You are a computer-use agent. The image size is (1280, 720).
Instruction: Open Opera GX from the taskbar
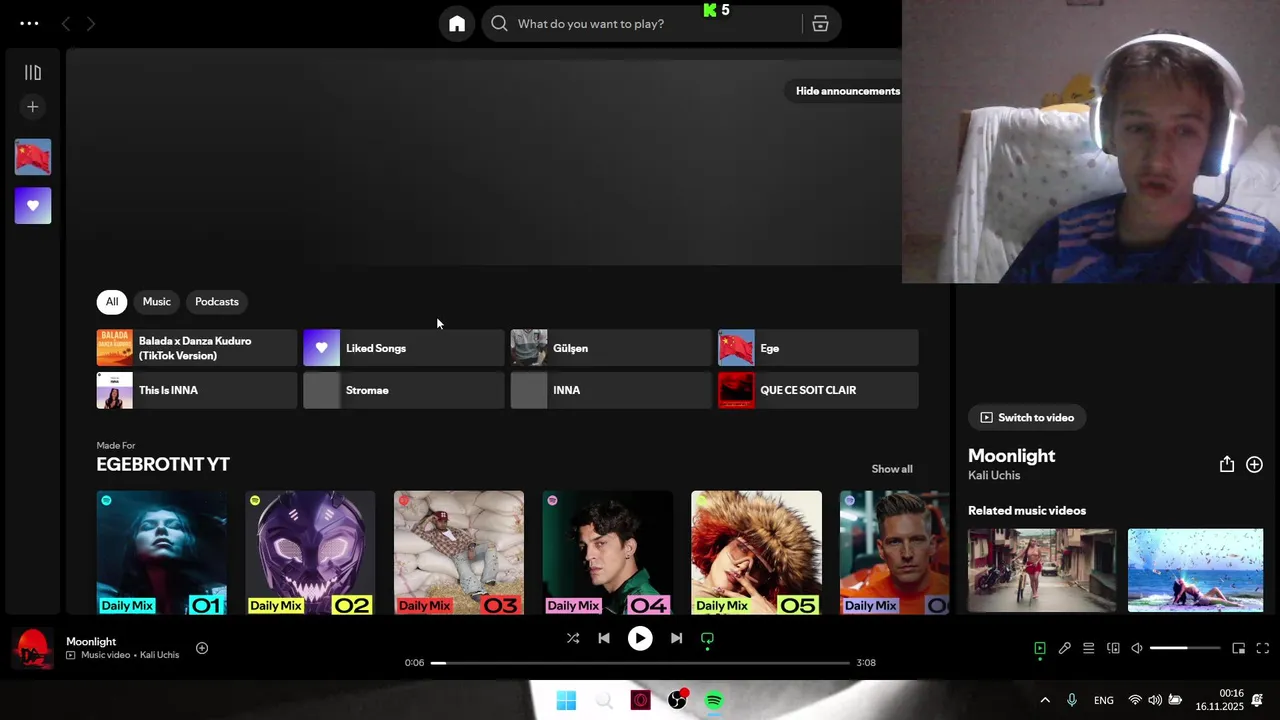641,701
